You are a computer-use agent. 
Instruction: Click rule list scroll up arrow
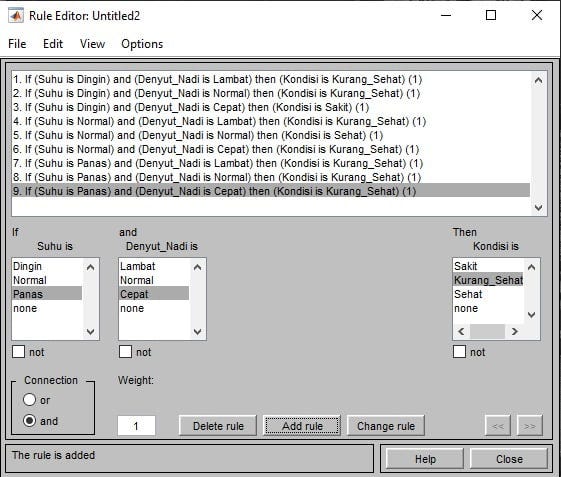point(538,80)
